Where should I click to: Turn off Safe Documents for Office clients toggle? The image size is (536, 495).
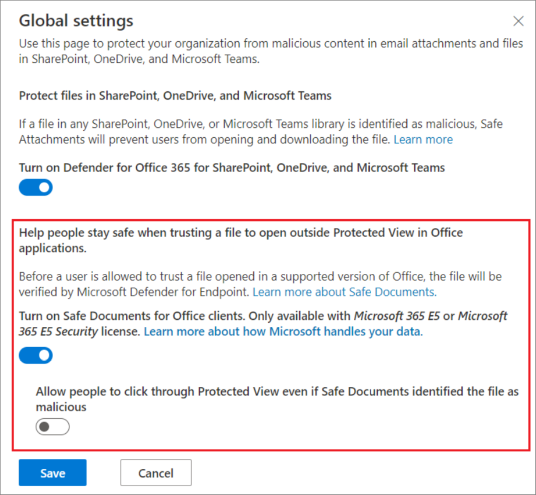click(x=36, y=355)
